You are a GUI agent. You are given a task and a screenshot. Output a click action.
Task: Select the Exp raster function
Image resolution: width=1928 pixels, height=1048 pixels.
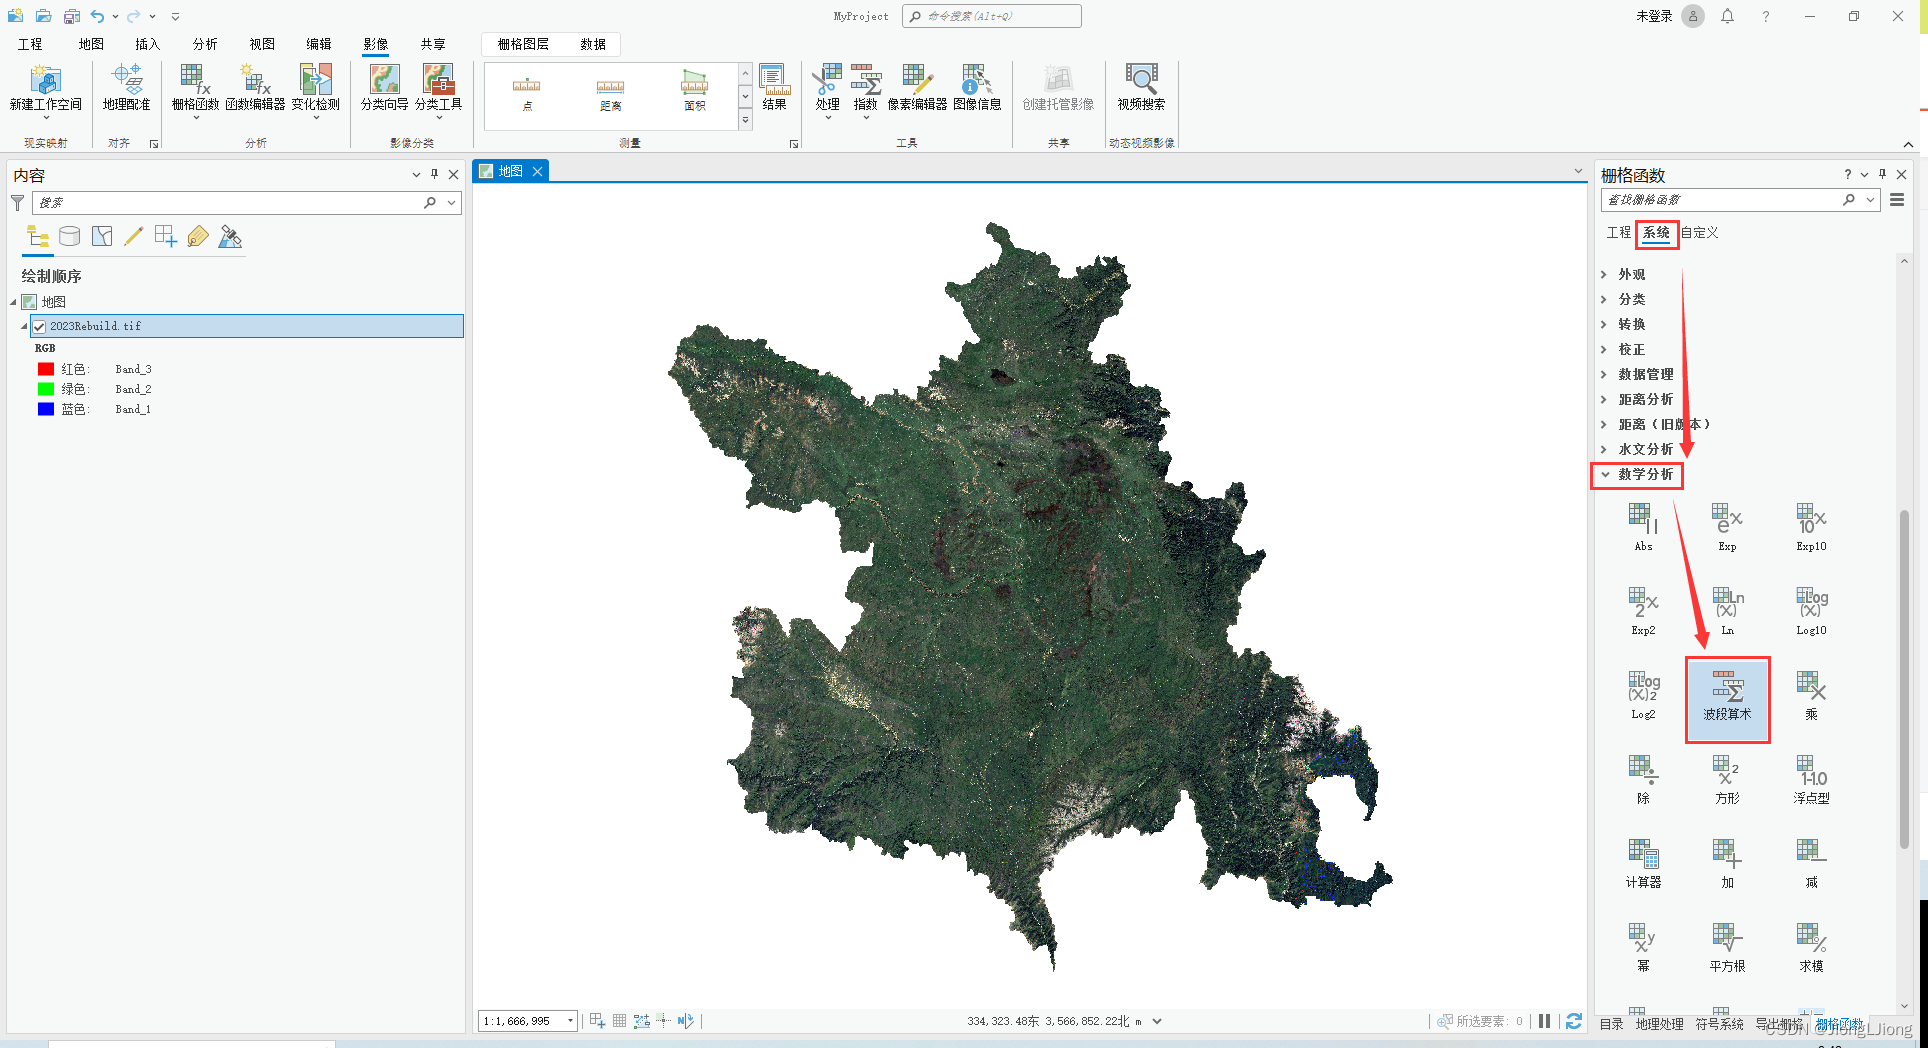(1727, 528)
